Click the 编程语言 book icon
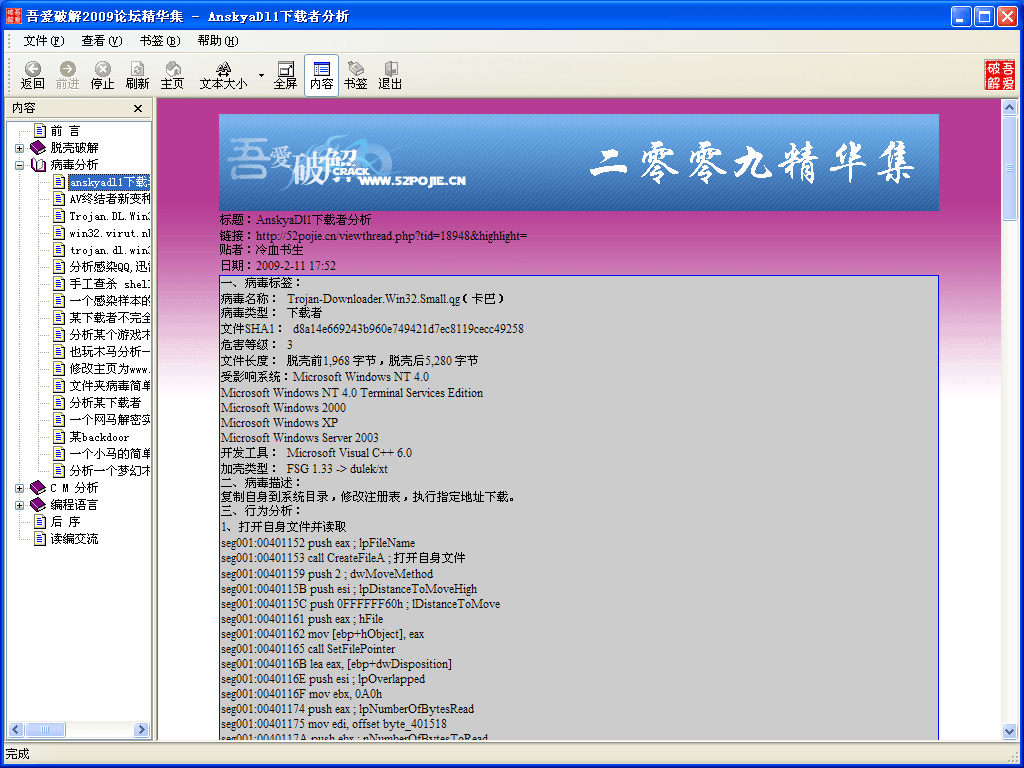The image size is (1024, 768). click(x=38, y=504)
